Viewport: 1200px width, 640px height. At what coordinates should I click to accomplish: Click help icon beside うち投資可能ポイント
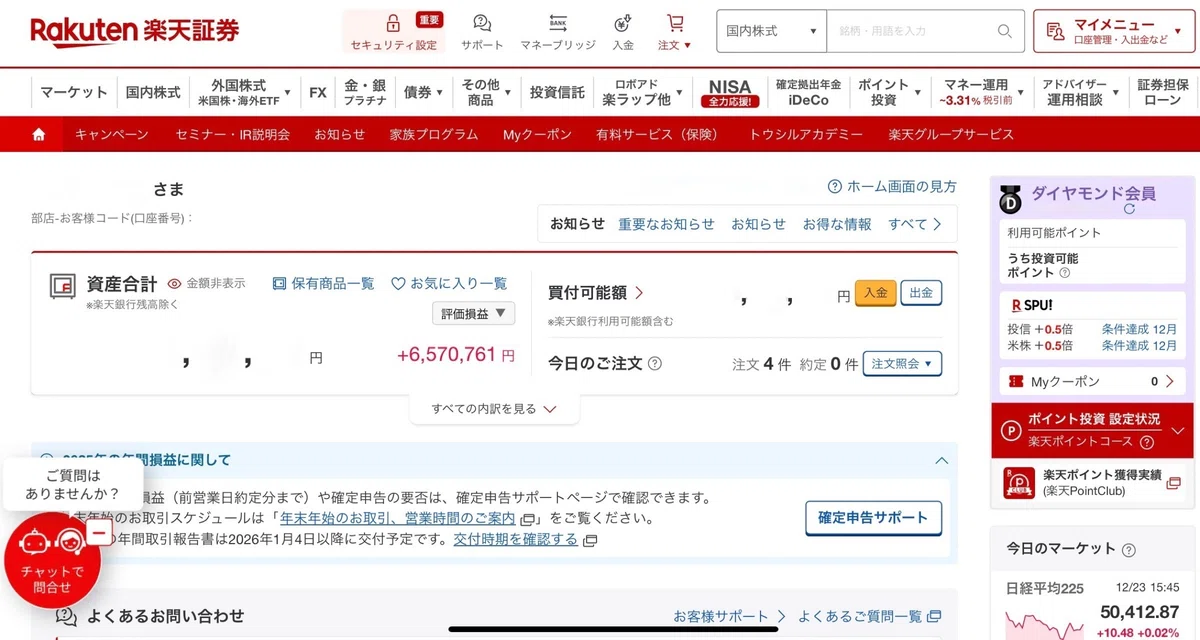1064,272
